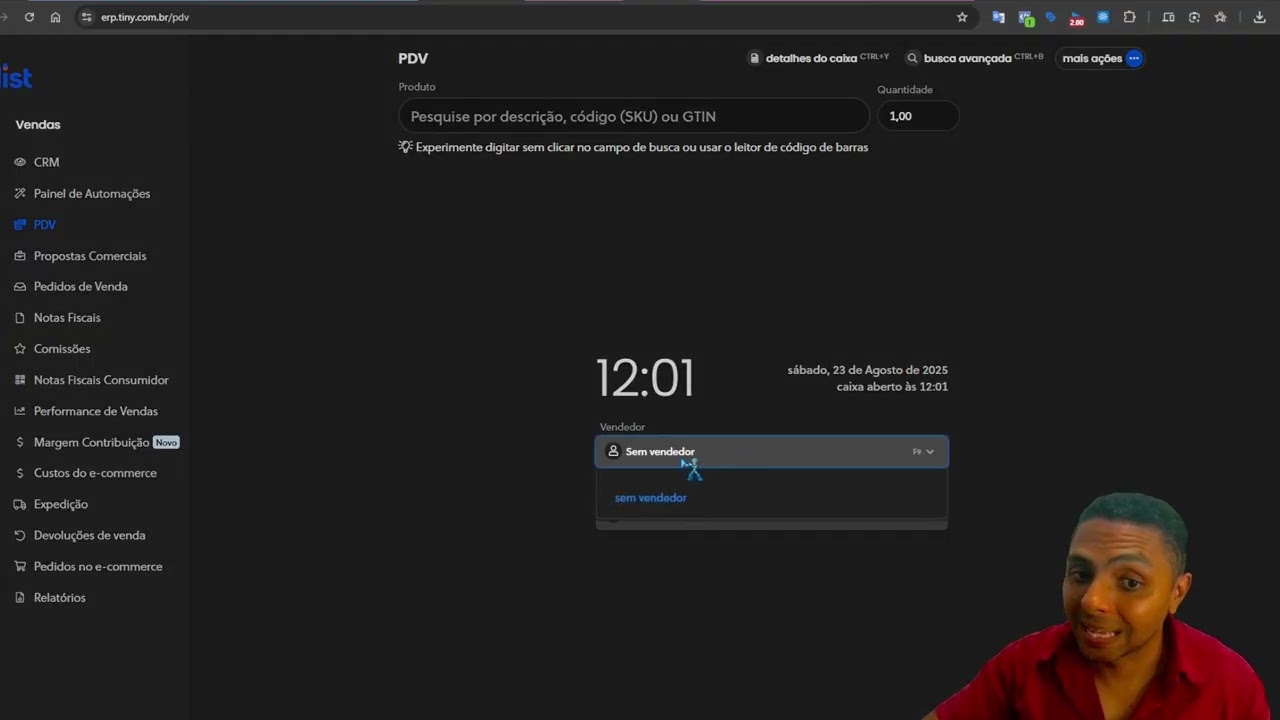Click the Comissões star icon
This screenshot has height=720, width=1280.
20,349
